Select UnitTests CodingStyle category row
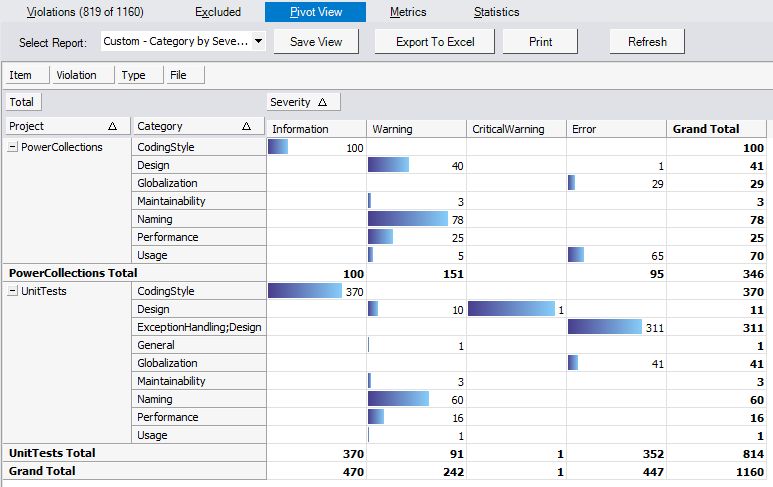The width and height of the screenshot is (773, 487). (199, 291)
